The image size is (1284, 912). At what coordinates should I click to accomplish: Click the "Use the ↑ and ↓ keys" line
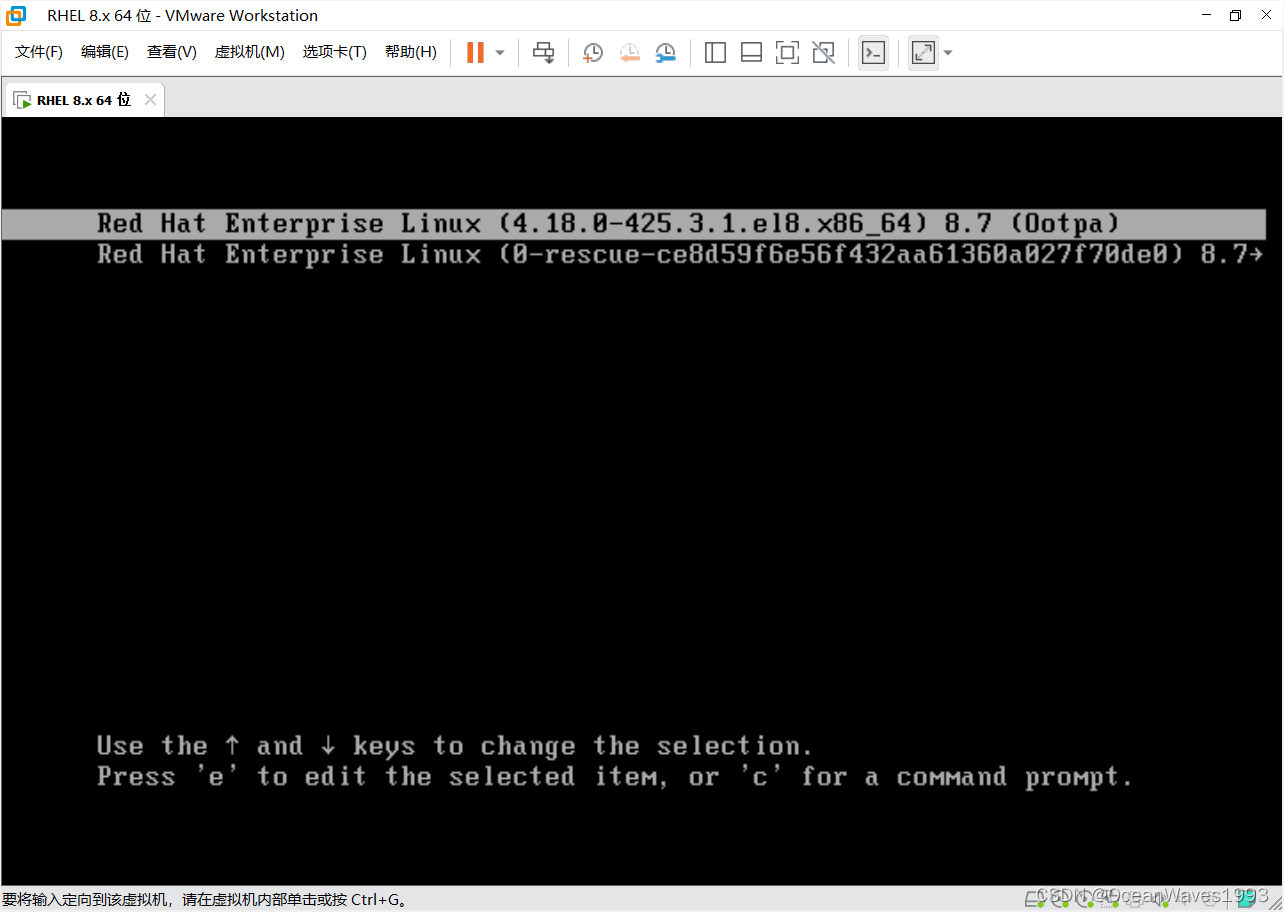[x=455, y=746]
